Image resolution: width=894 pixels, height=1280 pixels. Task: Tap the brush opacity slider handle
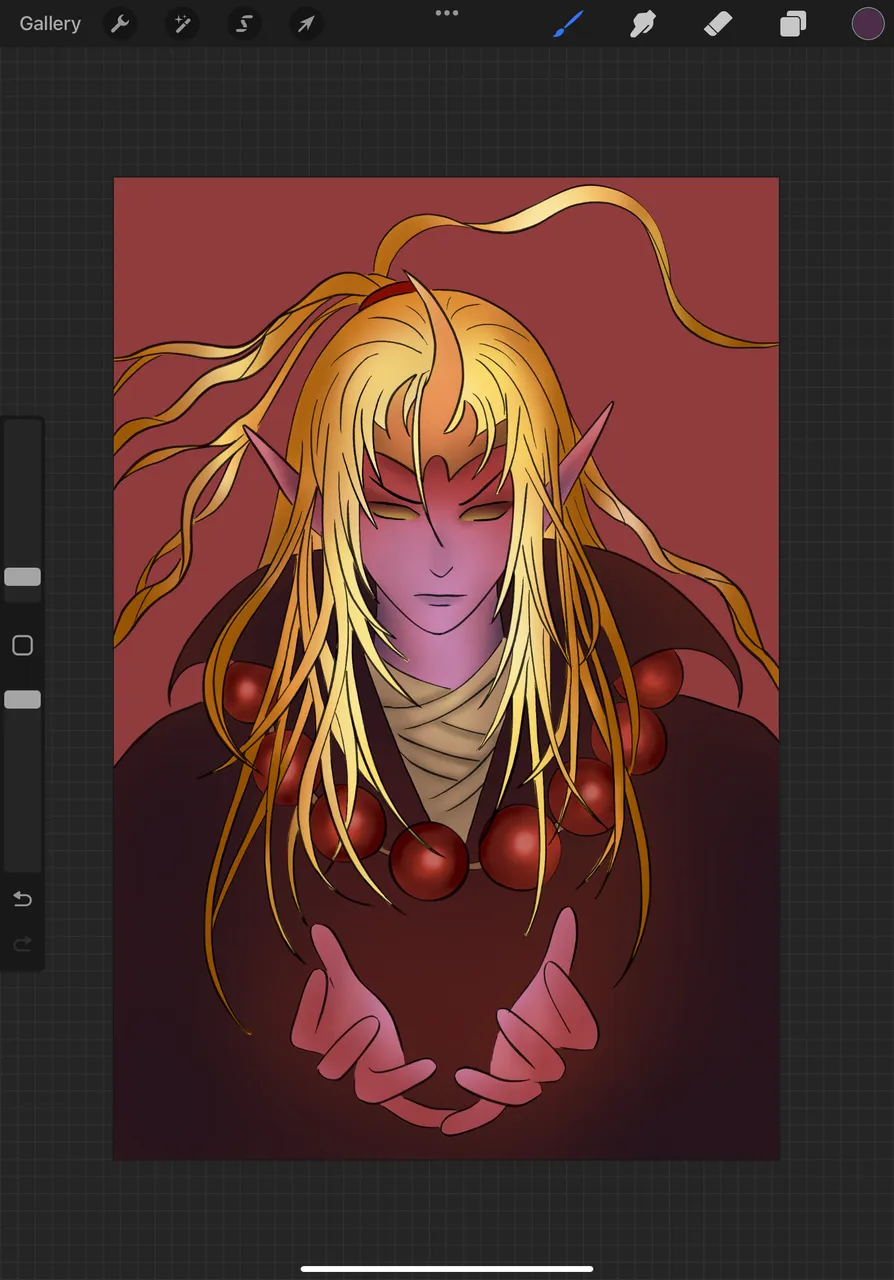[x=22, y=700]
